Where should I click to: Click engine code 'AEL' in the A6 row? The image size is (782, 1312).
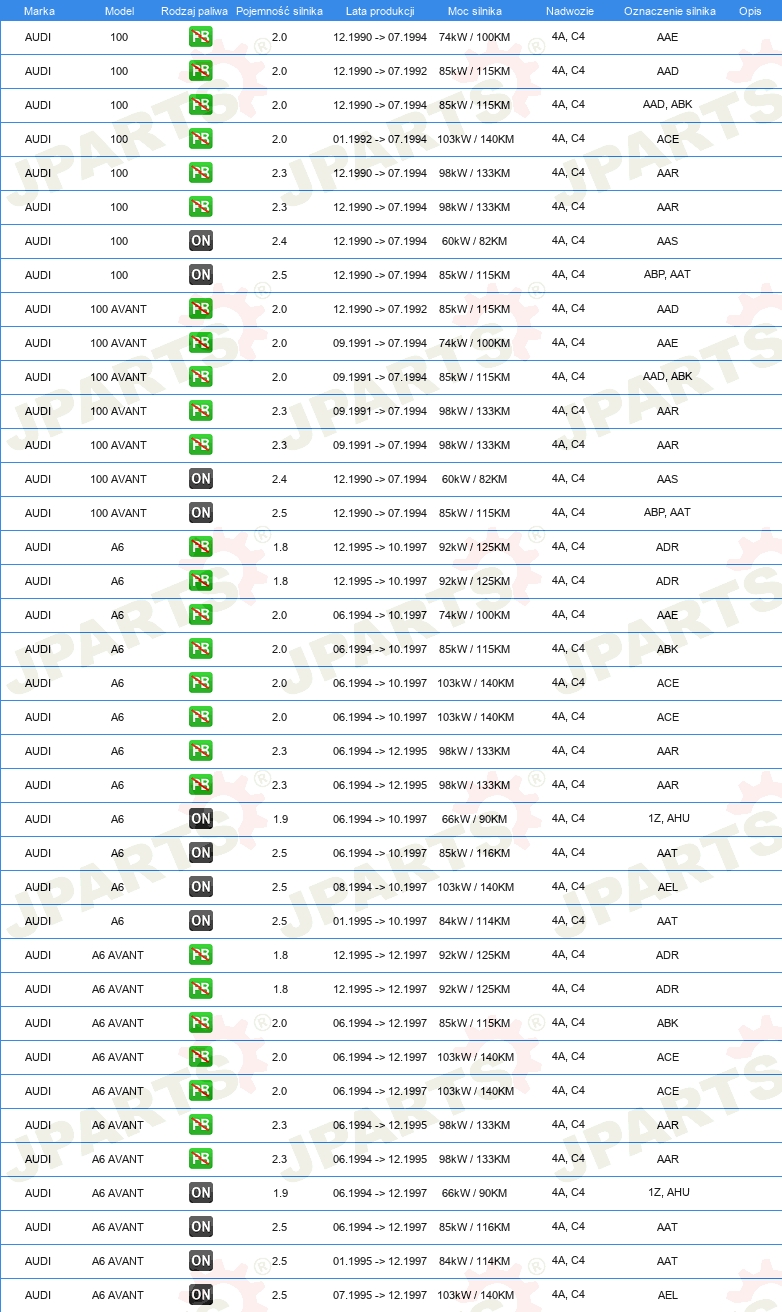click(668, 887)
